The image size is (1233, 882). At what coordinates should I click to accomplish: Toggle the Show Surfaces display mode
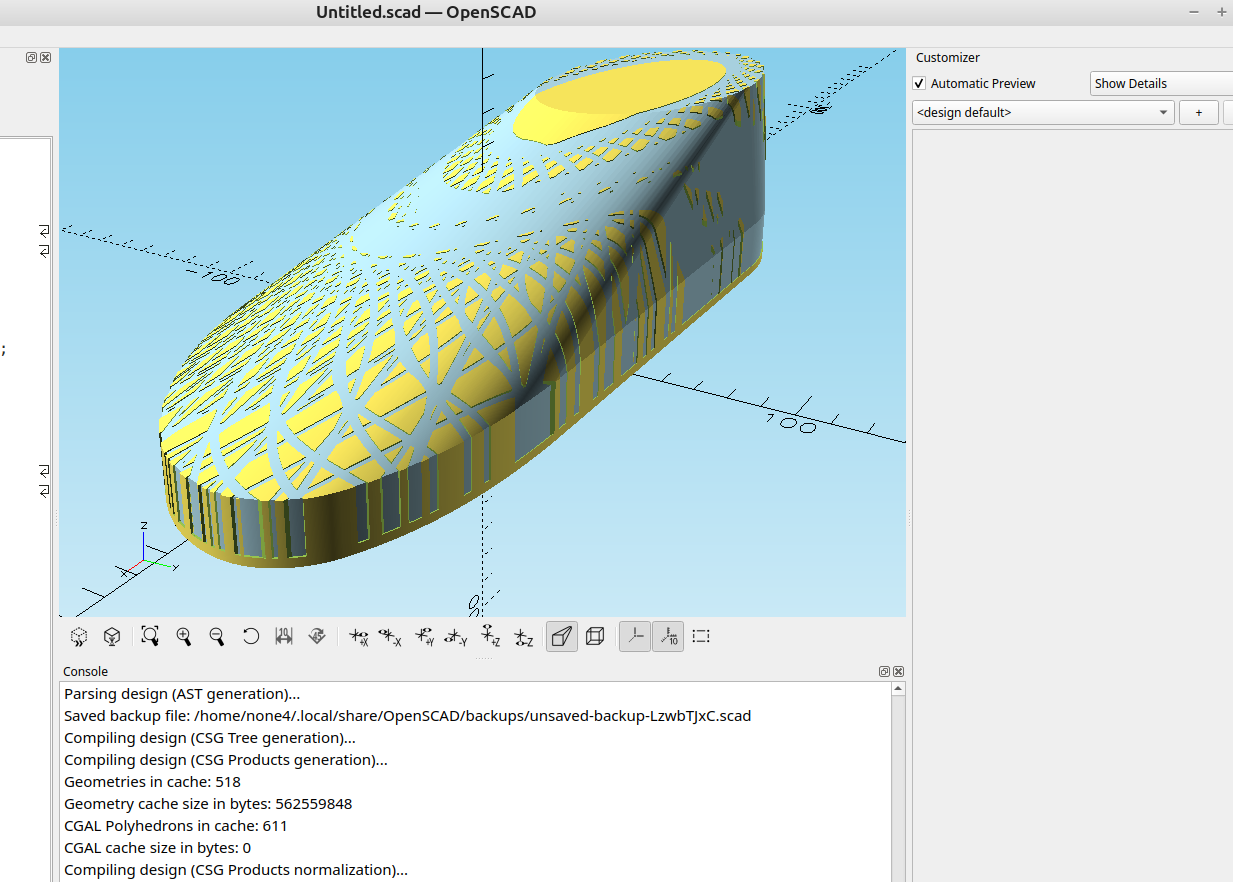[x=561, y=636]
